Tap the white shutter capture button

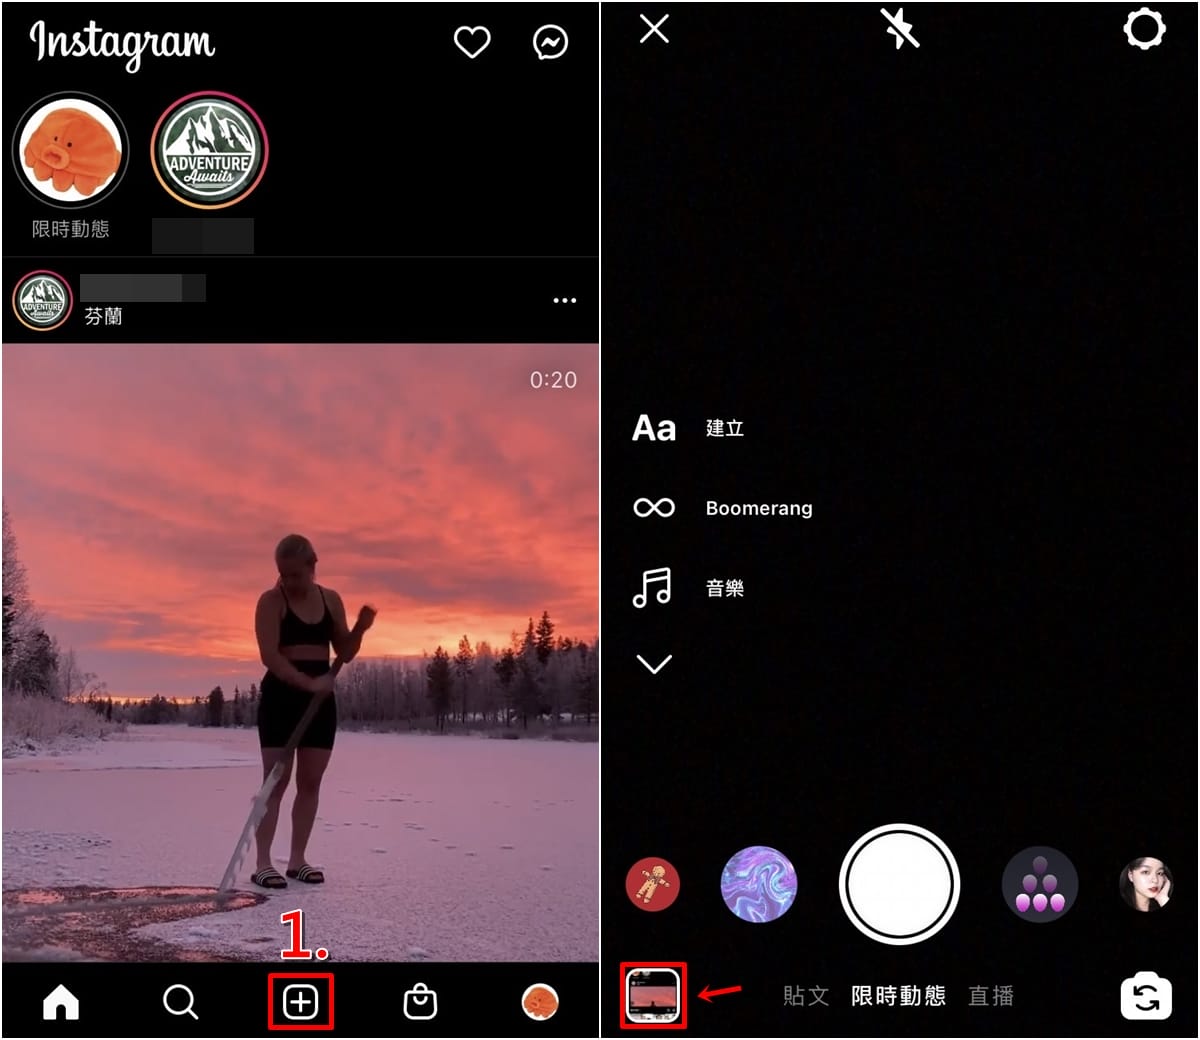coord(899,885)
